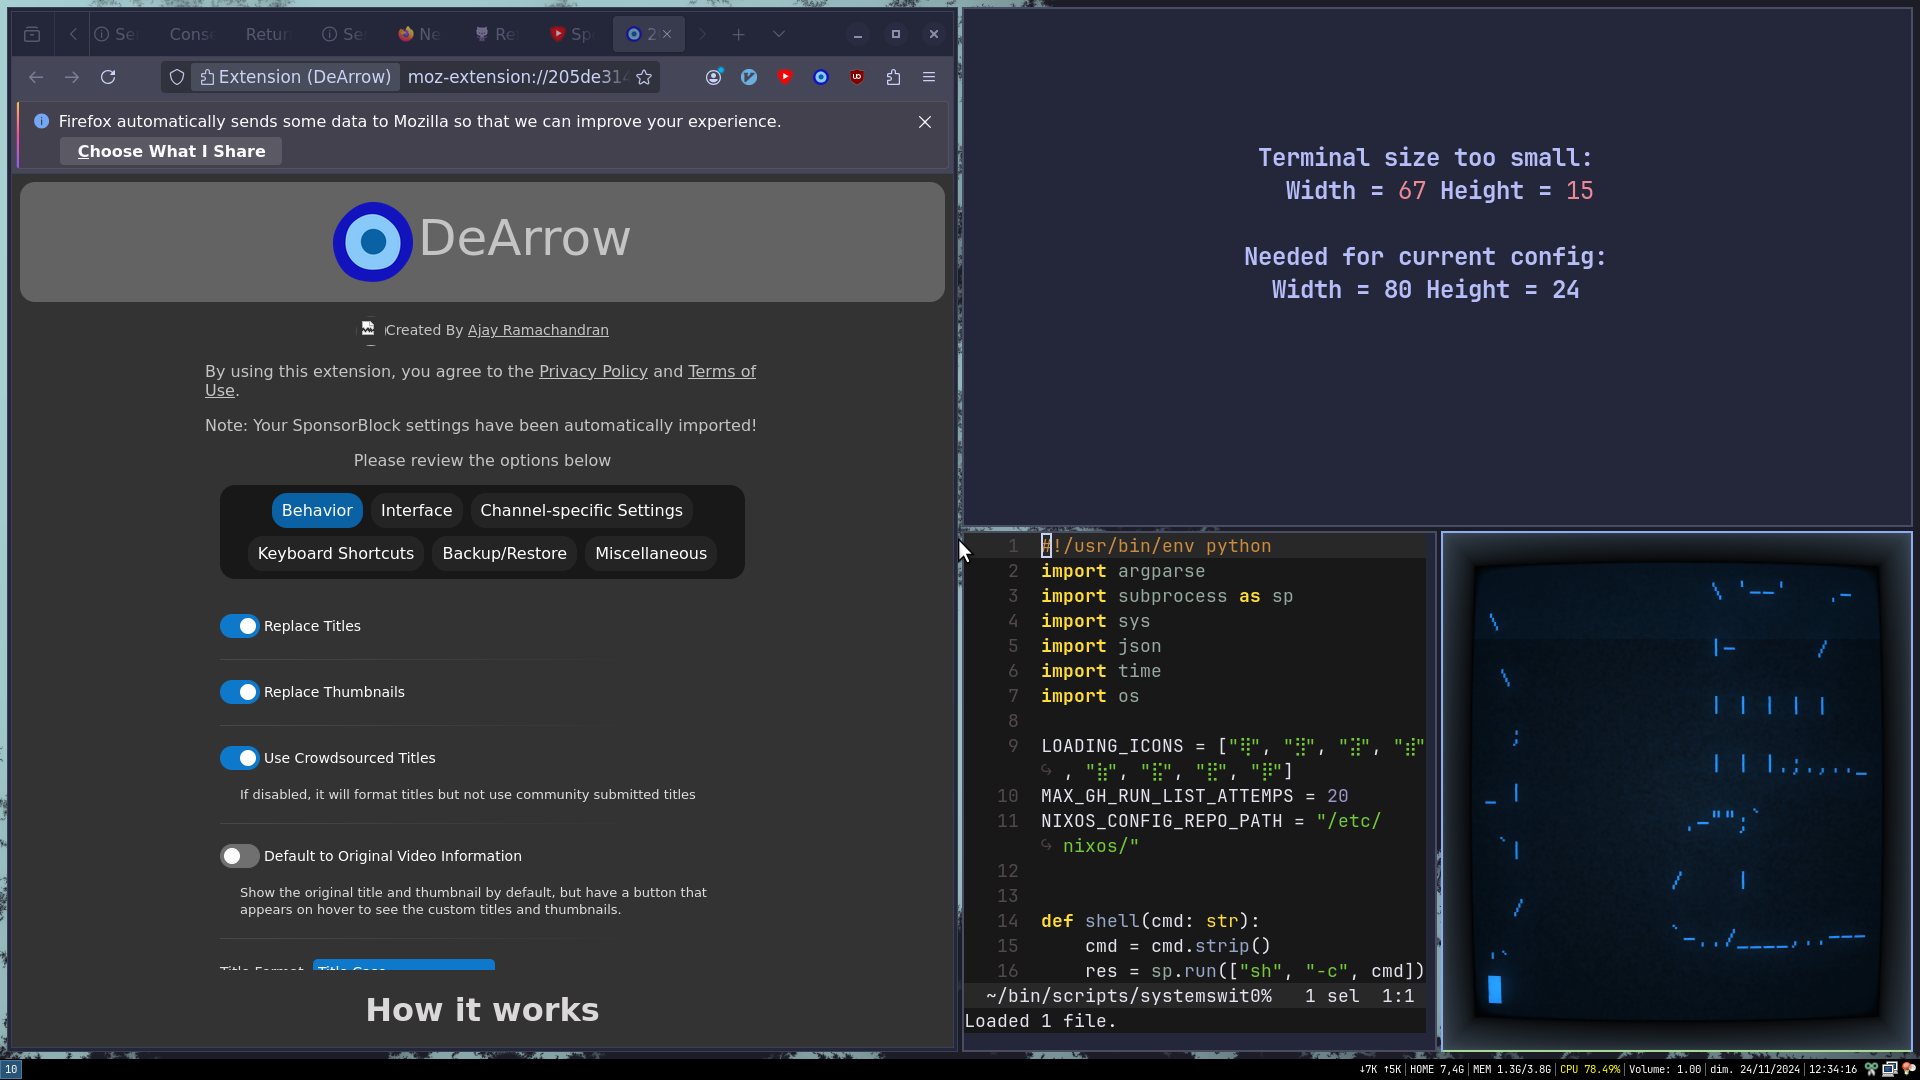
Task: Open Channel-specific Settings tab
Action: point(581,510)
